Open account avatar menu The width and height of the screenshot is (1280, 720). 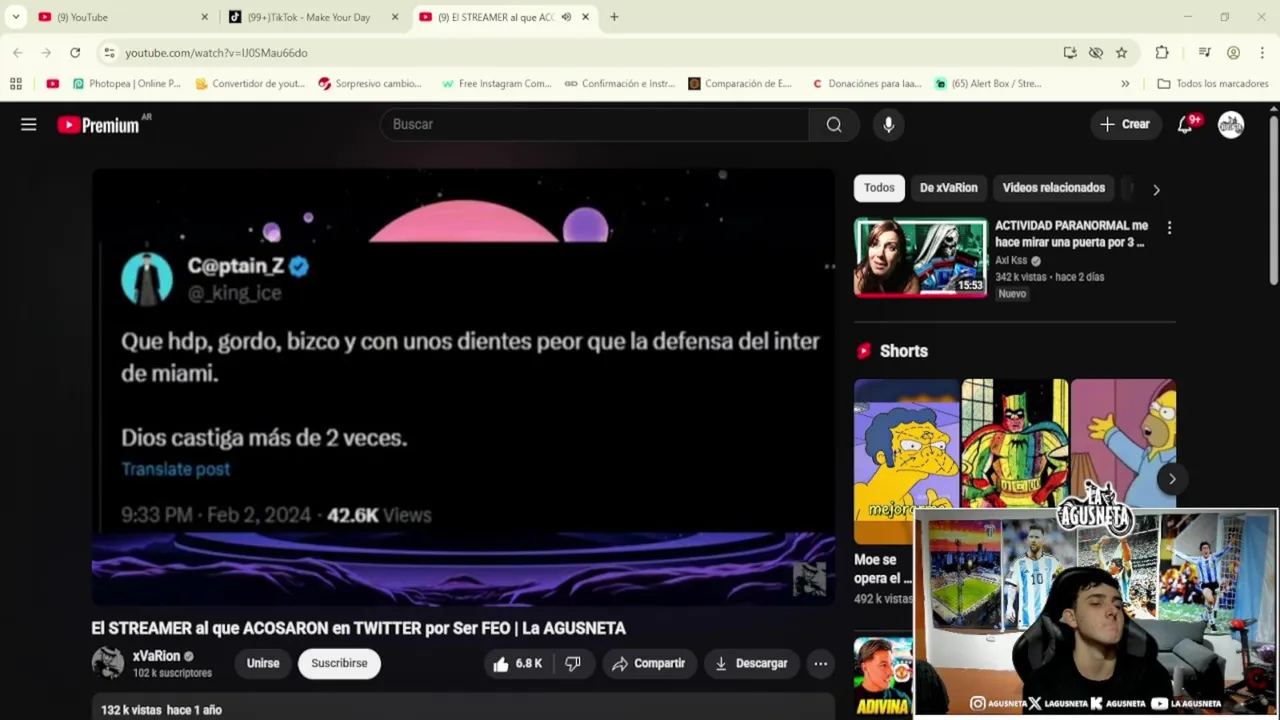[x=1231, y=124]
